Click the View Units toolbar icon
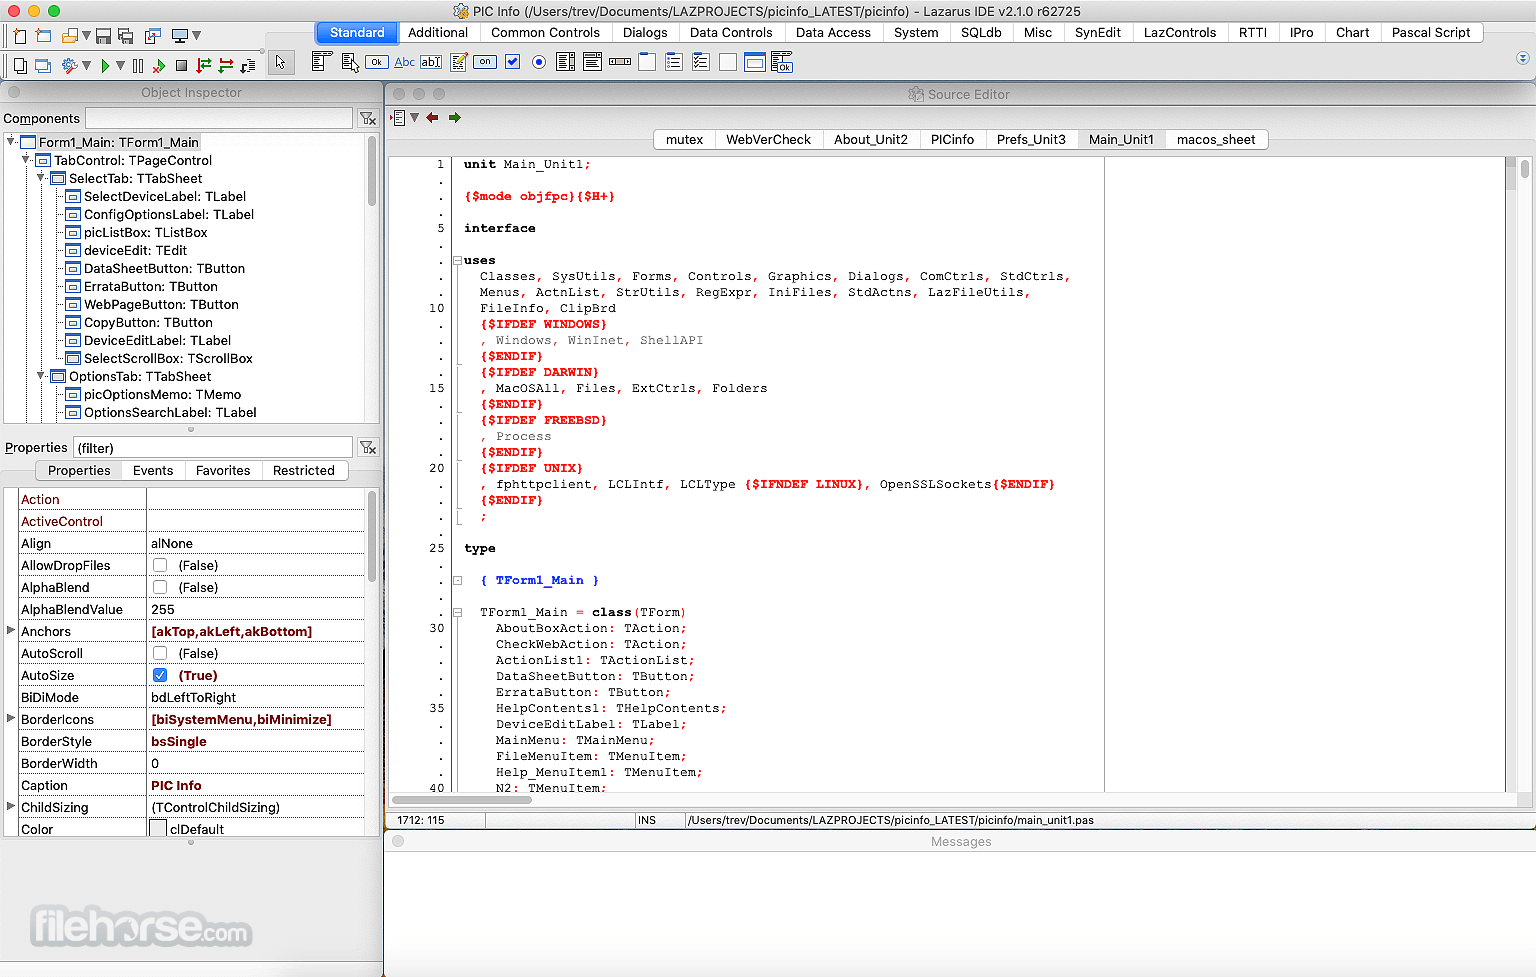The width and height of the screenshot is (1536, 977). pyautogui.click(x=20, y=66)
